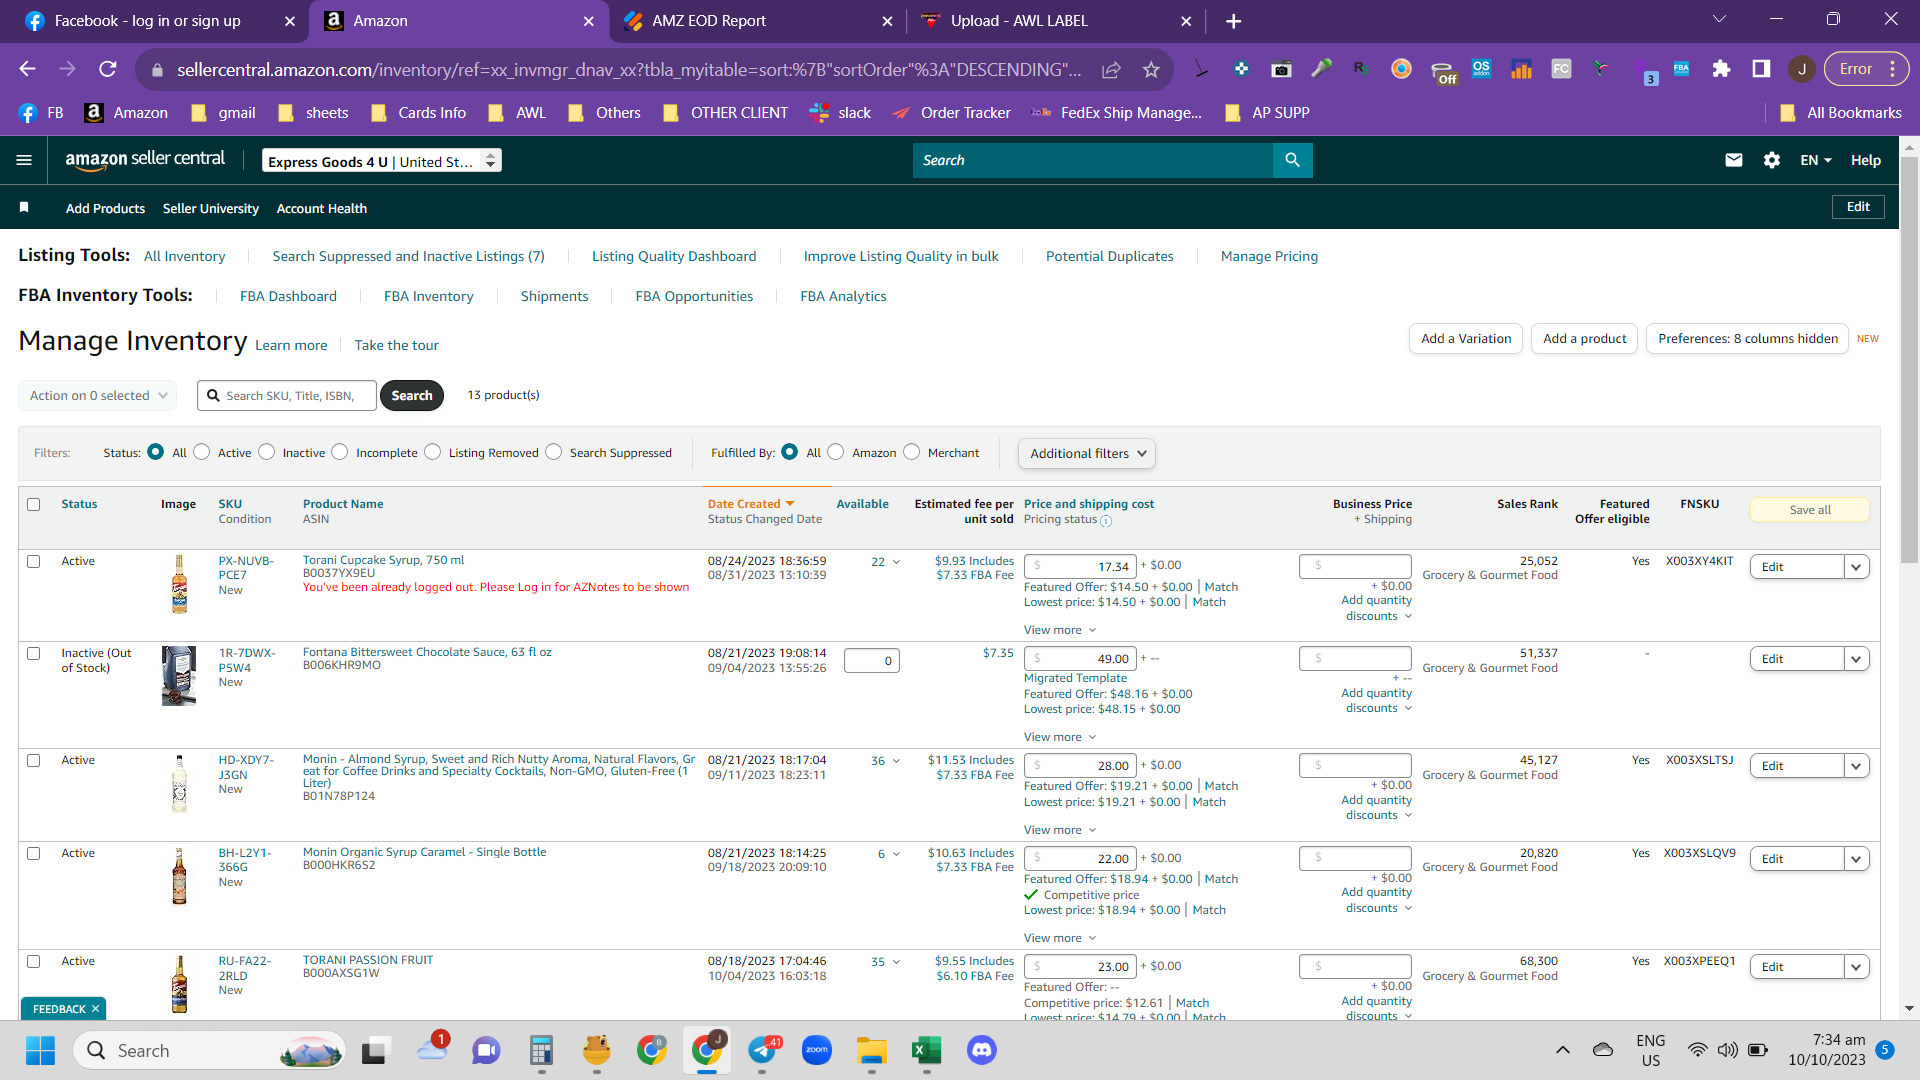Click into the Search SKU, Title, ISBN field

(x=287, y=396)
